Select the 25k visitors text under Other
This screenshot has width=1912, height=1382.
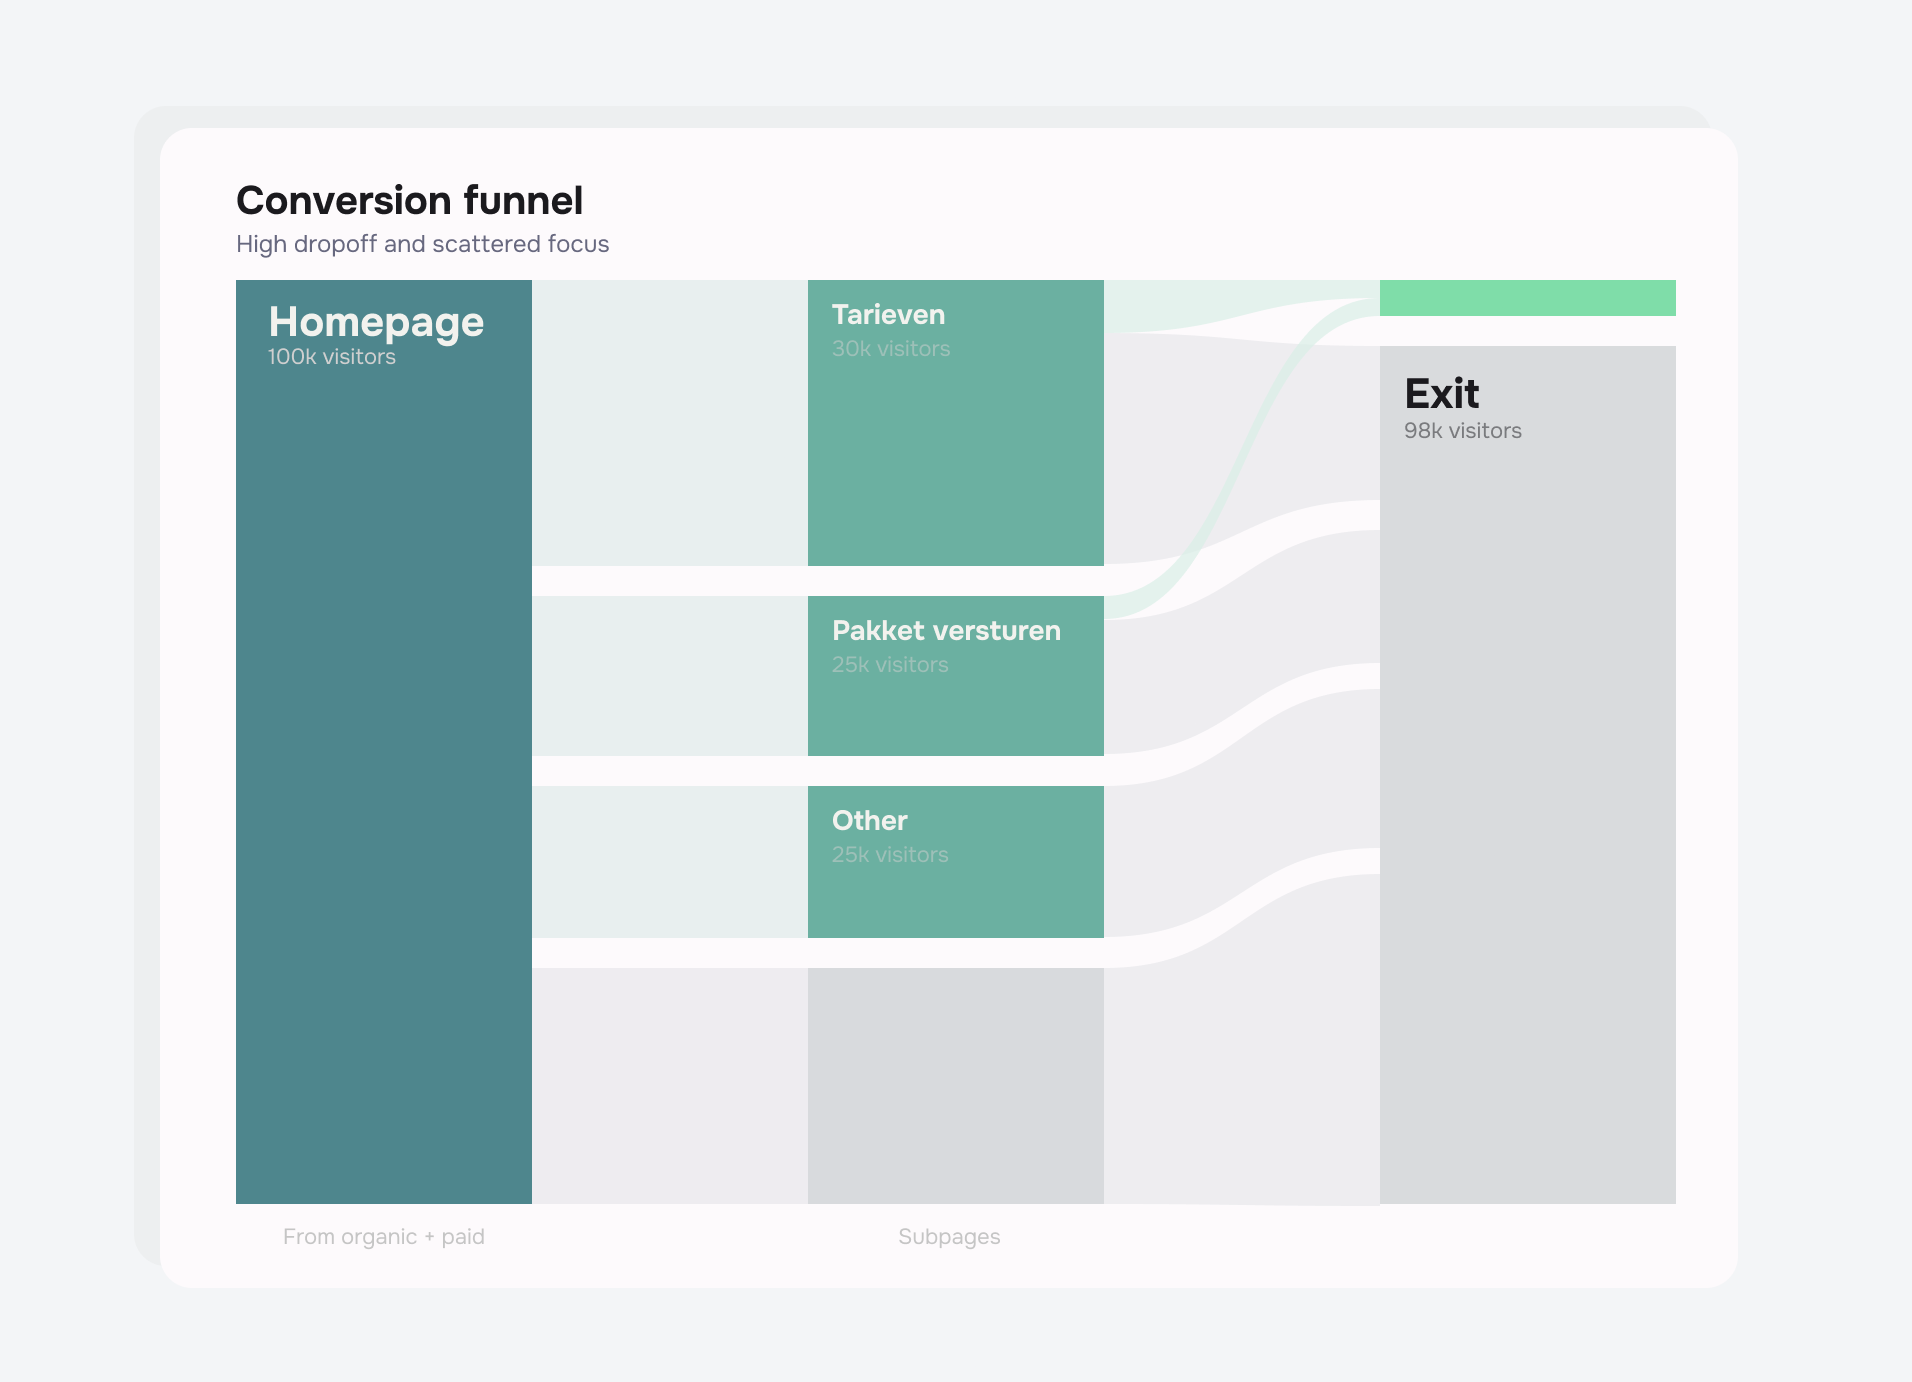point(889,855)
